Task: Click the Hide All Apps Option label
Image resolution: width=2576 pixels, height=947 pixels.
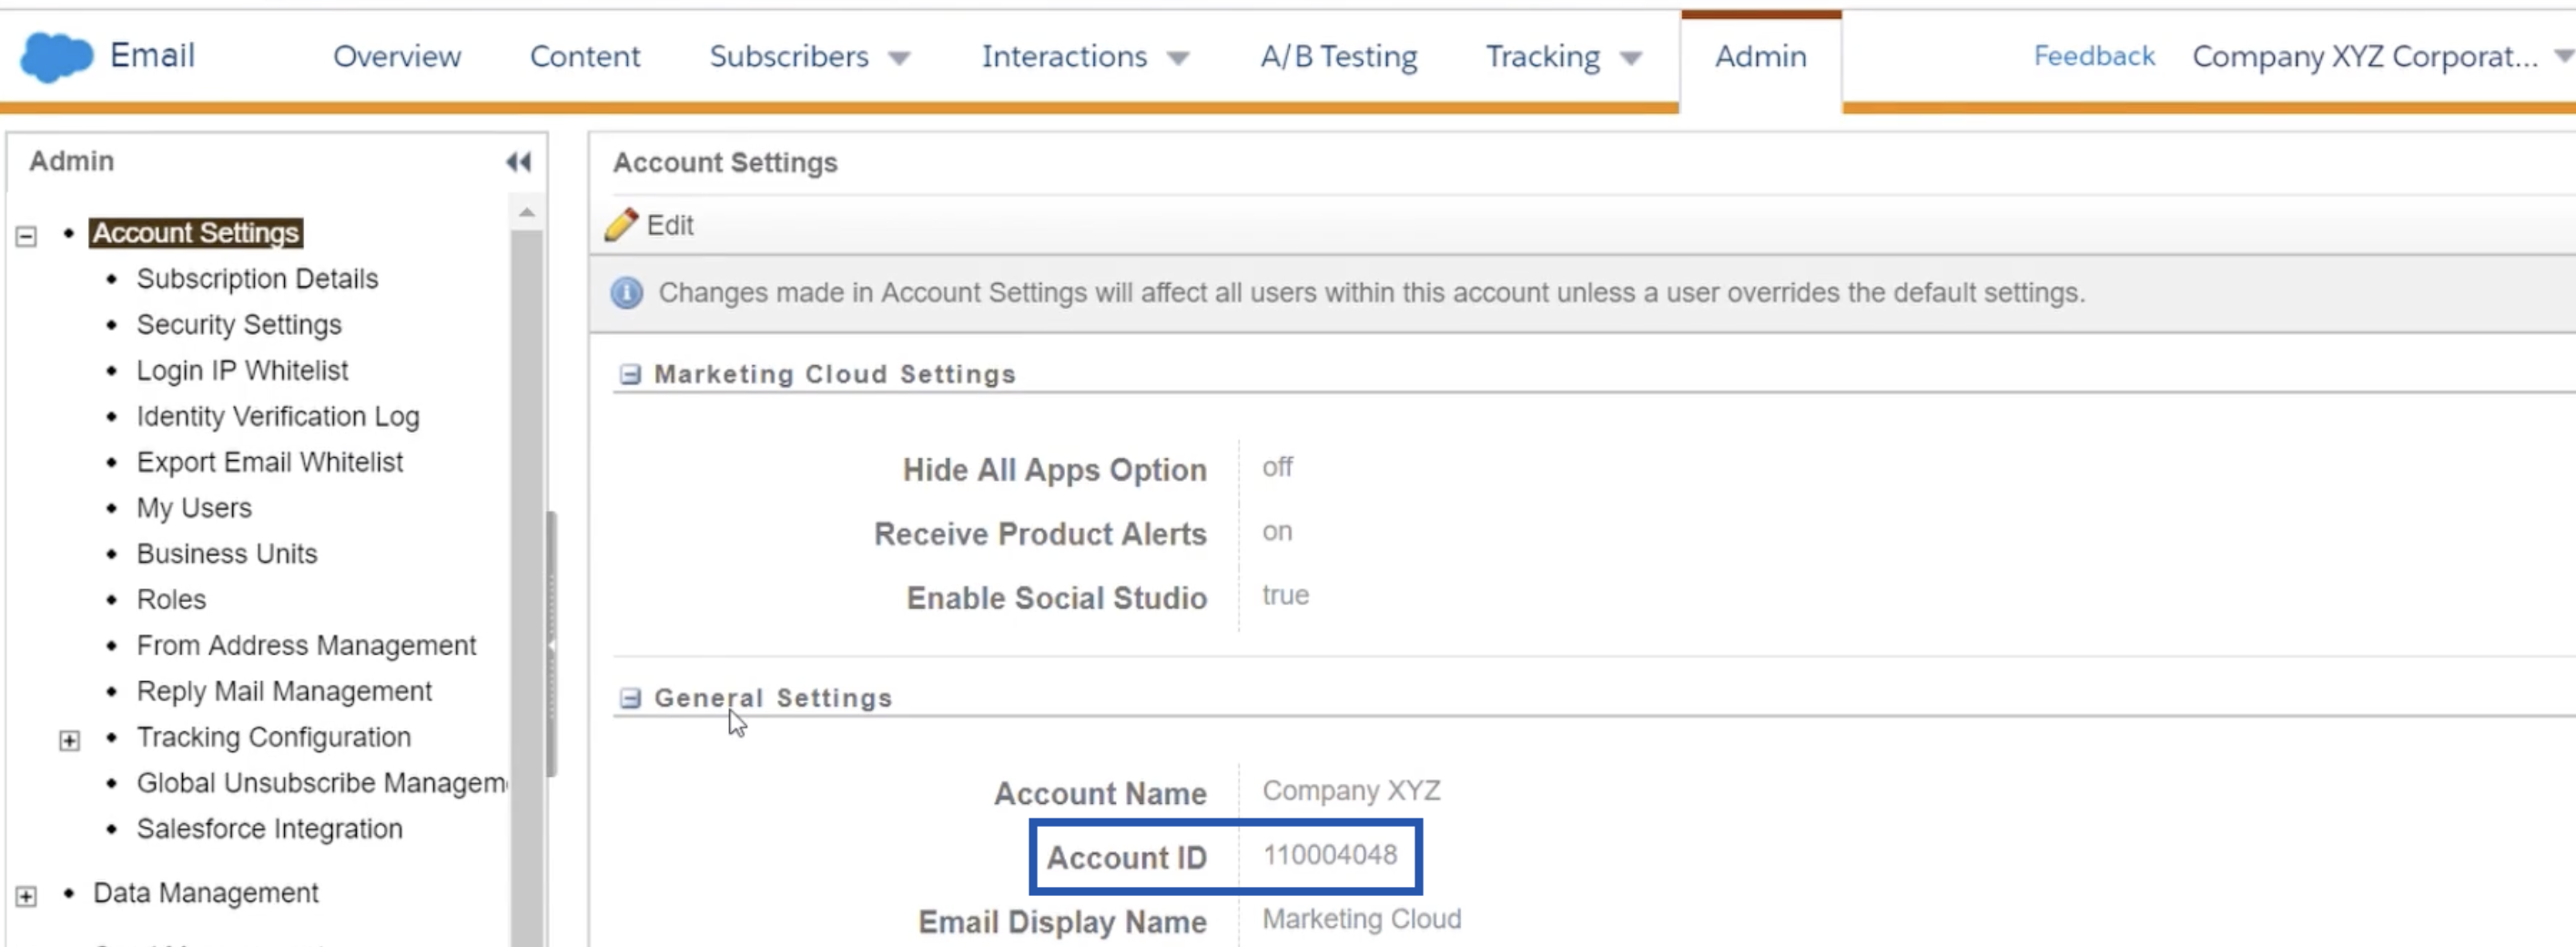Action: coord(1054,470)
